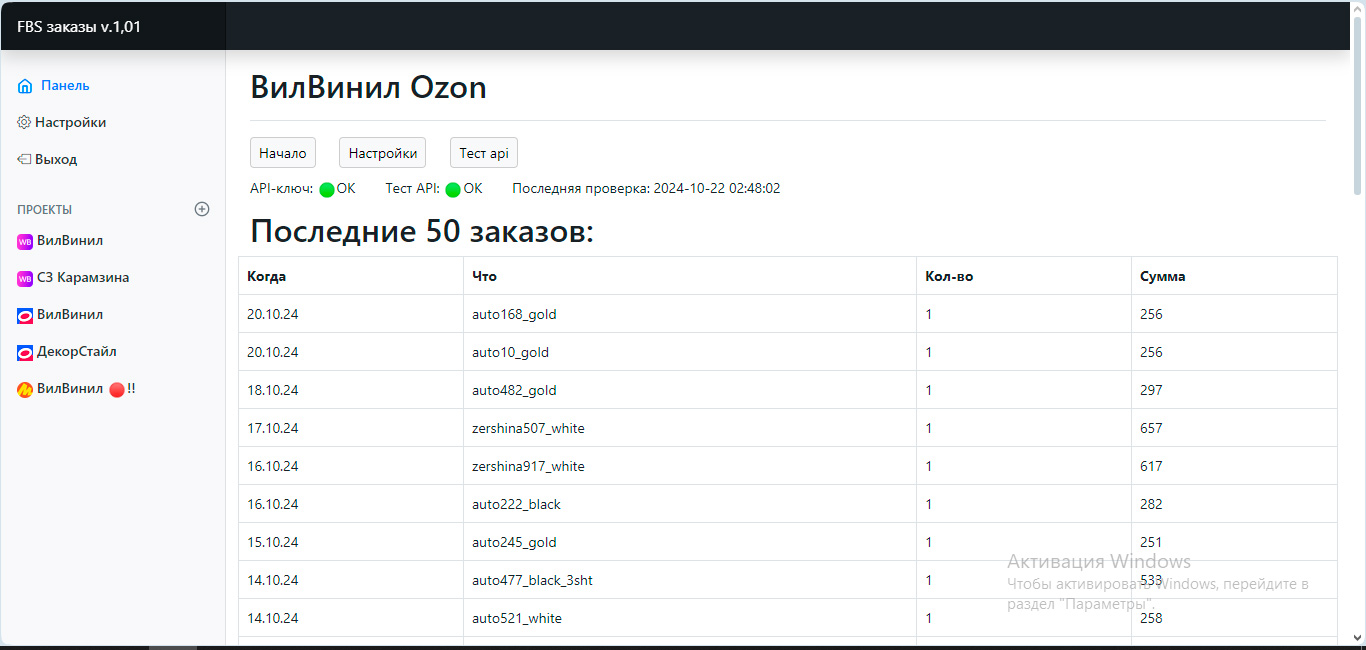Click the FBS заказы v.1,01 header title
Viewport: 1366px width, 650px height.
79,27
